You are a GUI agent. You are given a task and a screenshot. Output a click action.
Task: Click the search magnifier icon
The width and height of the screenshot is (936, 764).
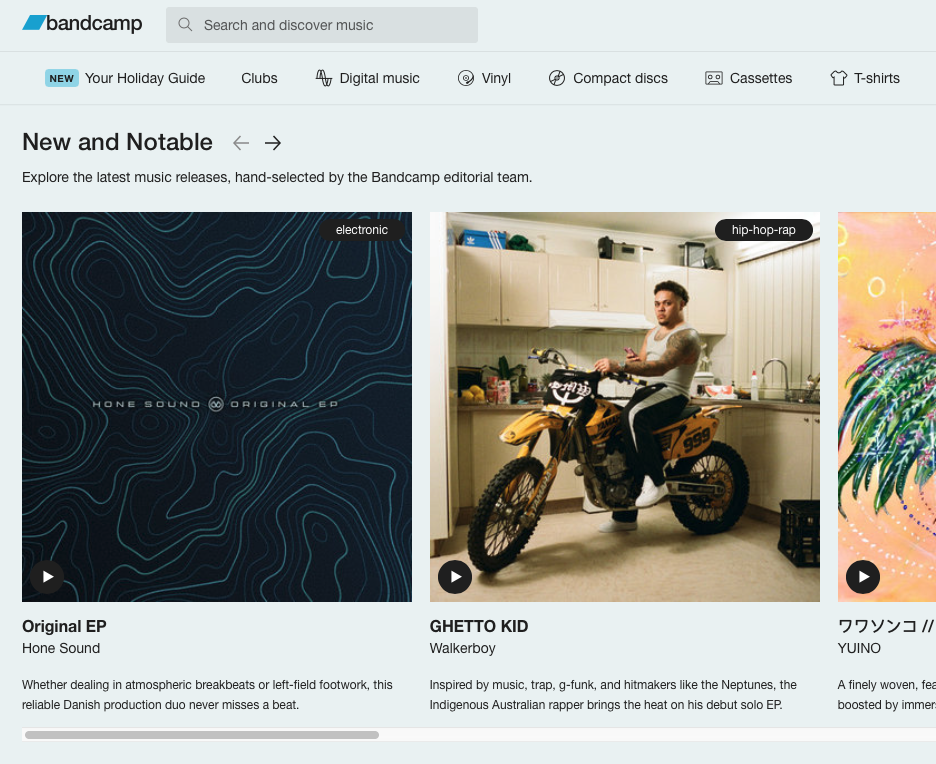[185, 25]
